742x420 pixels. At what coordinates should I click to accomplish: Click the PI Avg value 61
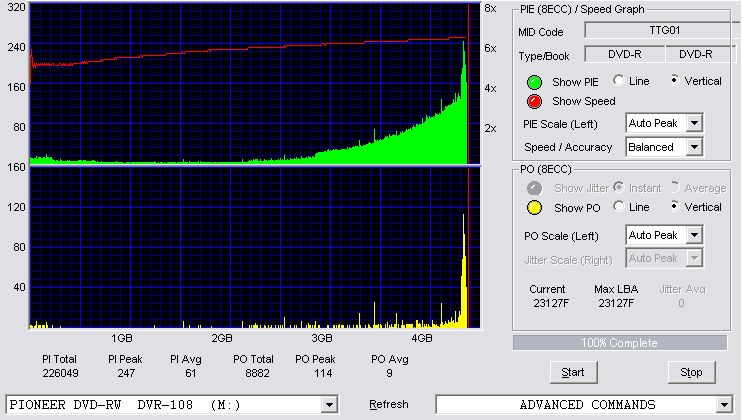pos(190,373)
